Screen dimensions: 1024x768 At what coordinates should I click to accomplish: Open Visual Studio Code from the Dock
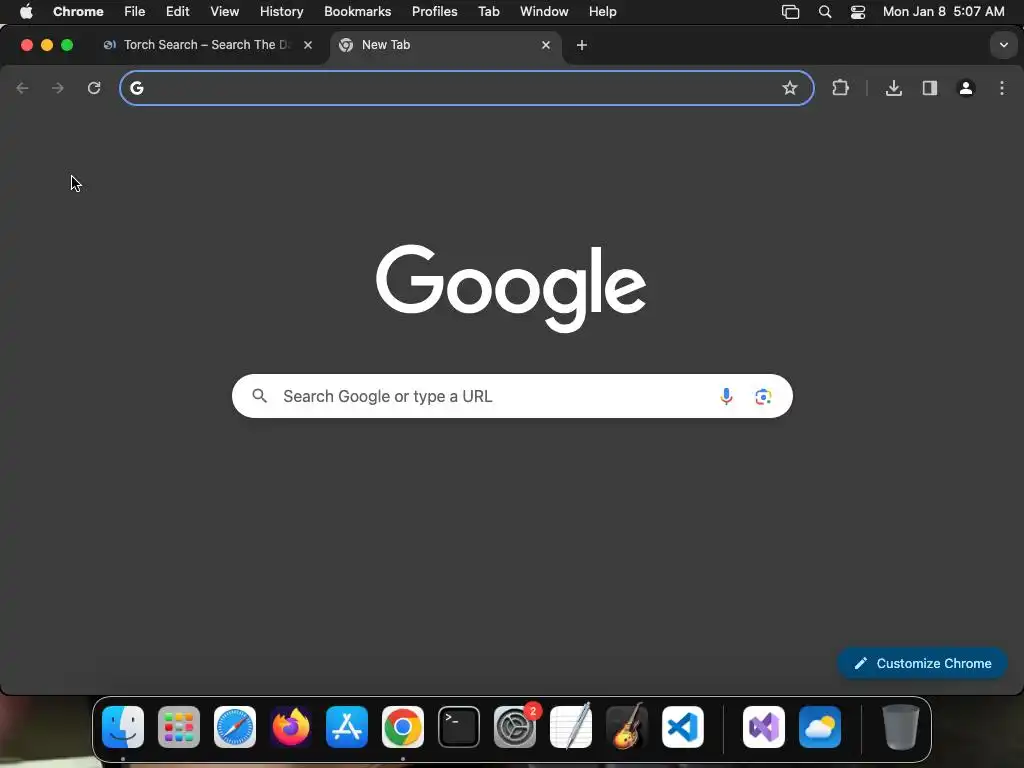683,727
